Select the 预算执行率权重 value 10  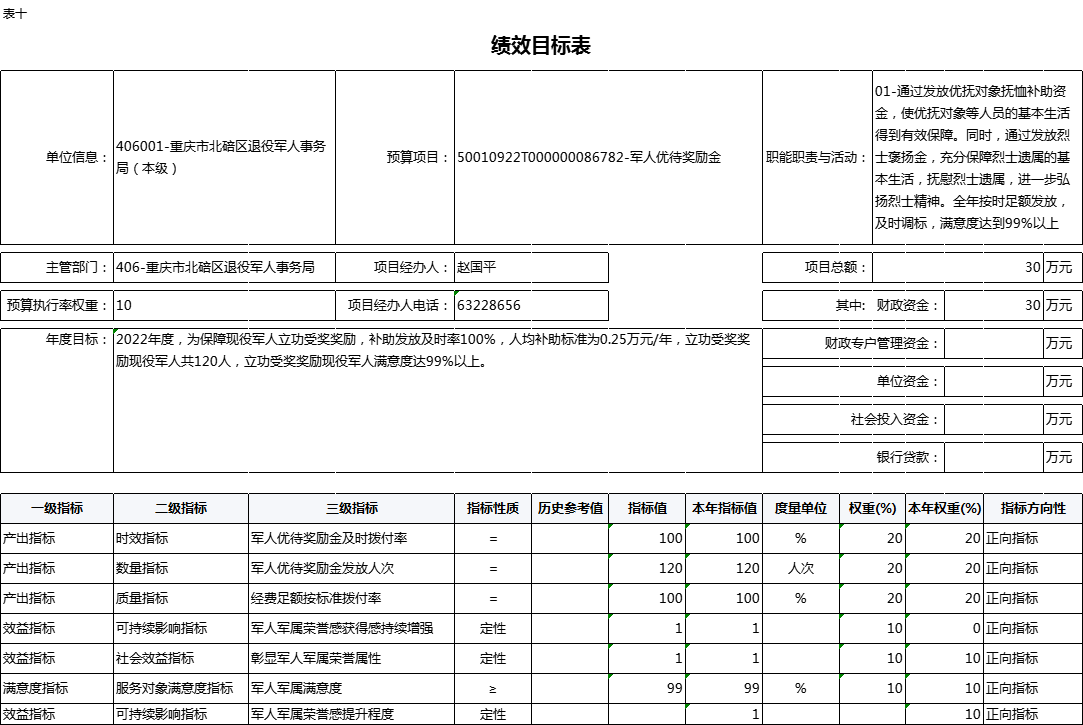224,305
